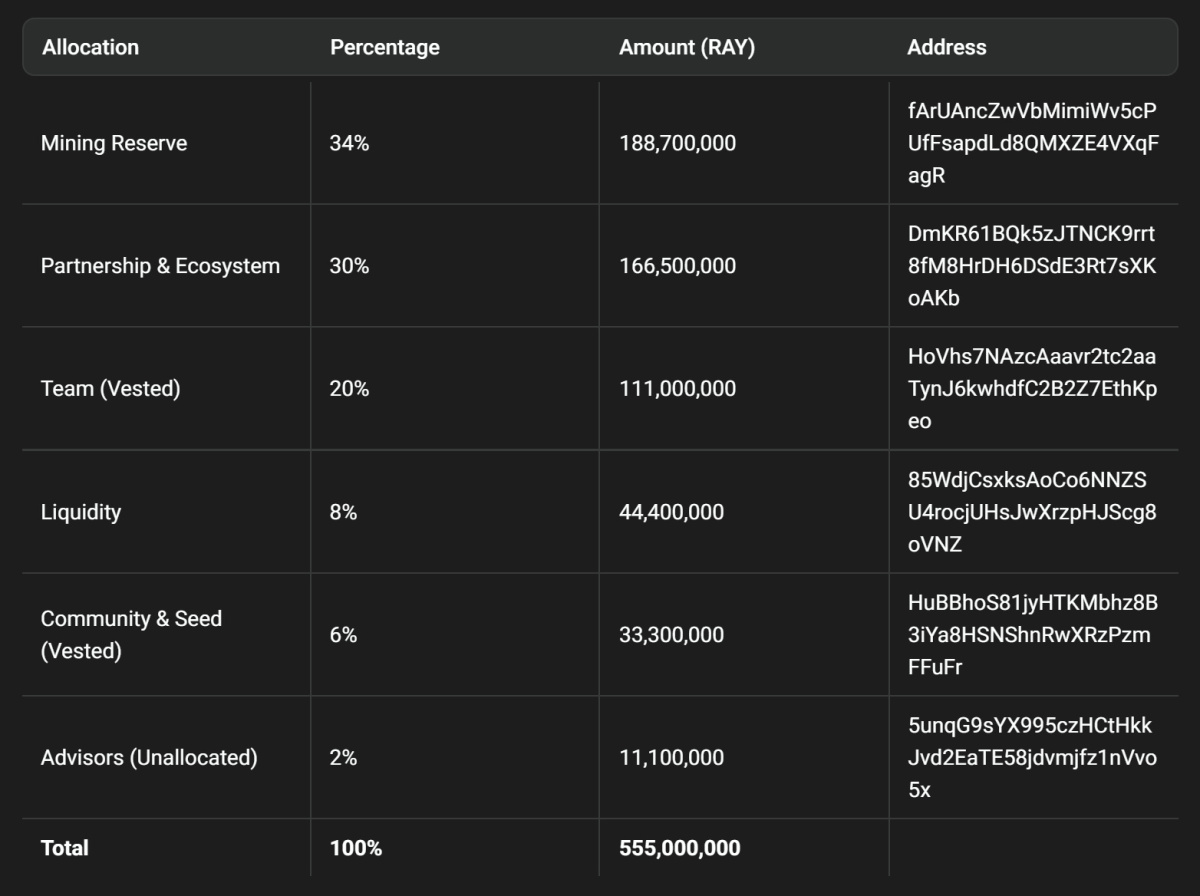Click the Liquidity row label
The image size is (1200, 896).
(80, 512)
